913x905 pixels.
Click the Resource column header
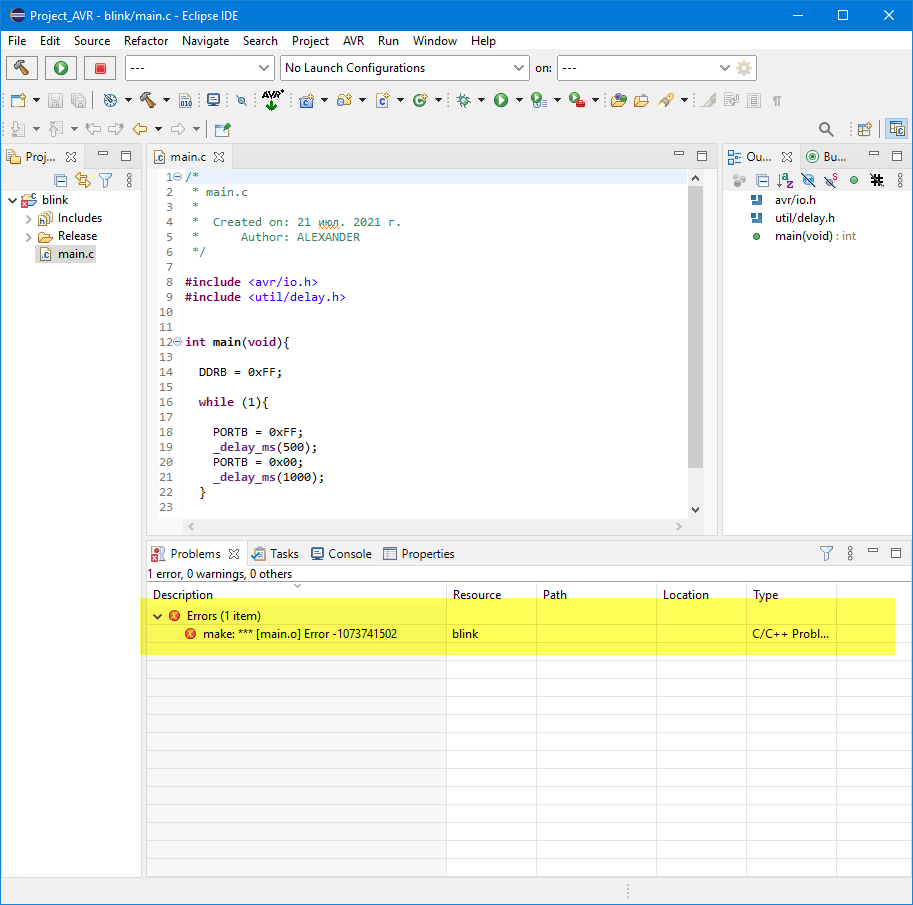[x=491, y=595]
